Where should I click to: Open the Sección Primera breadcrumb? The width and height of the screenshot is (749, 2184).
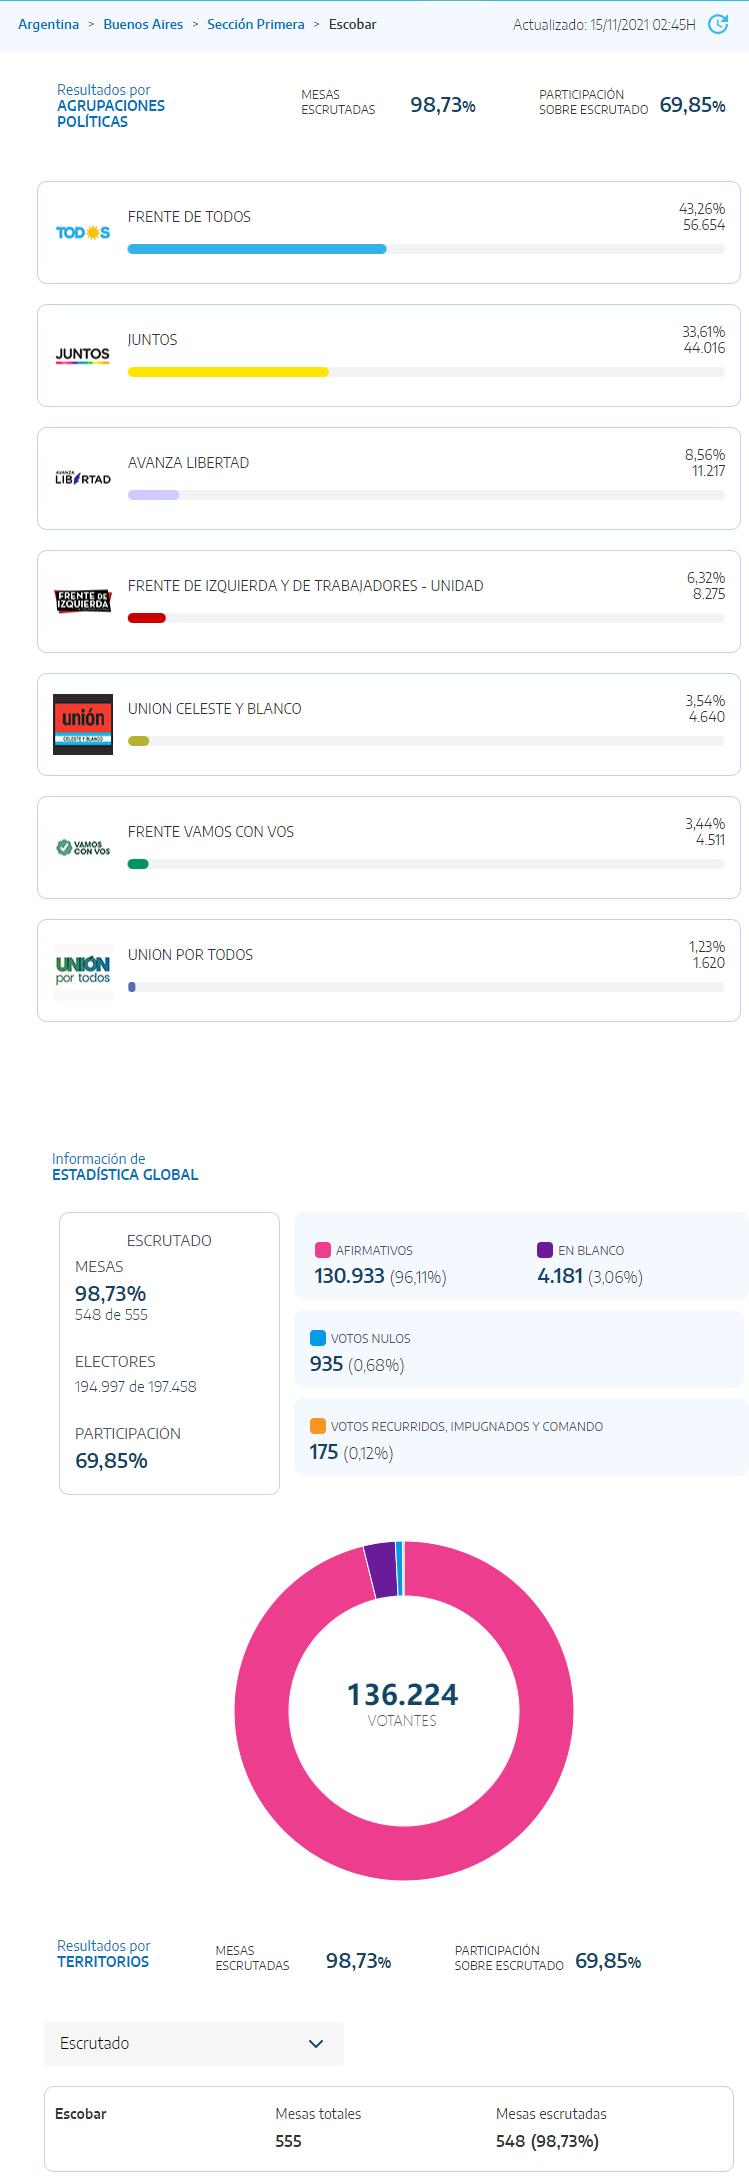tap(253, 22)
